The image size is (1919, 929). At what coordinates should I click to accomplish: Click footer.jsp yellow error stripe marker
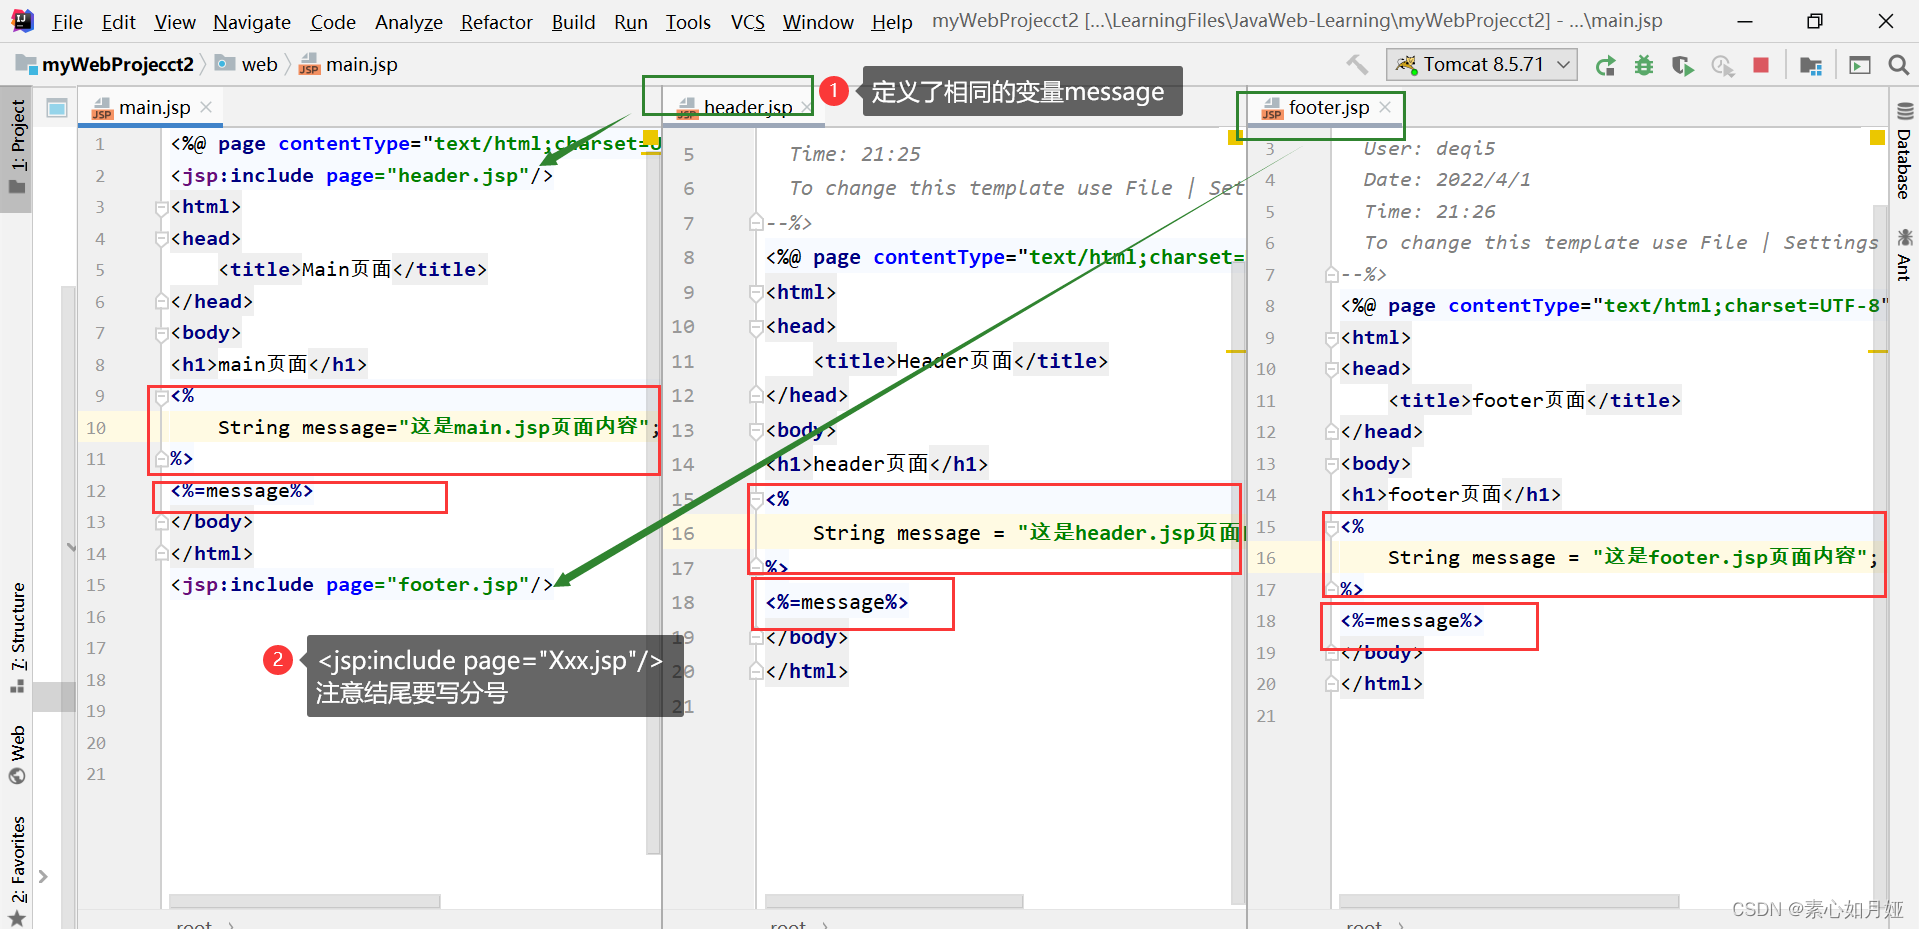[x=1877, y=351]
